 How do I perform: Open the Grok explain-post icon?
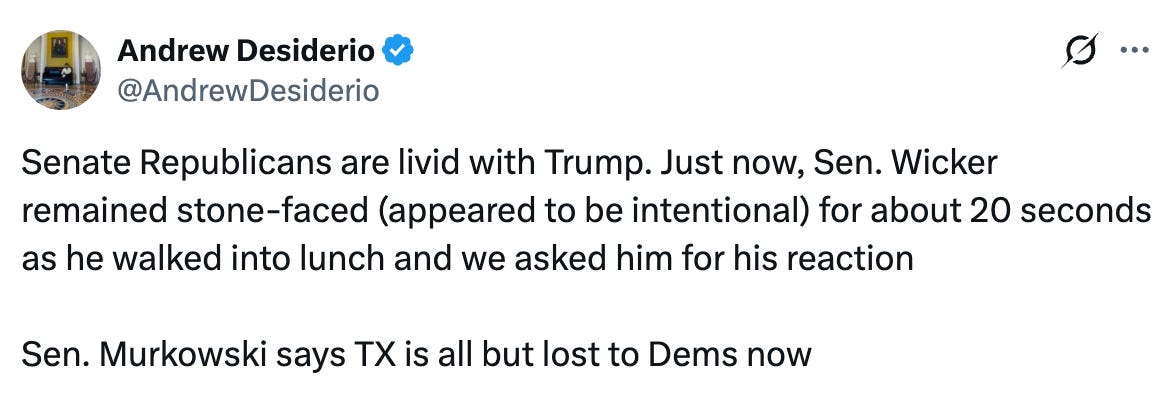[x=1080, y=51]
